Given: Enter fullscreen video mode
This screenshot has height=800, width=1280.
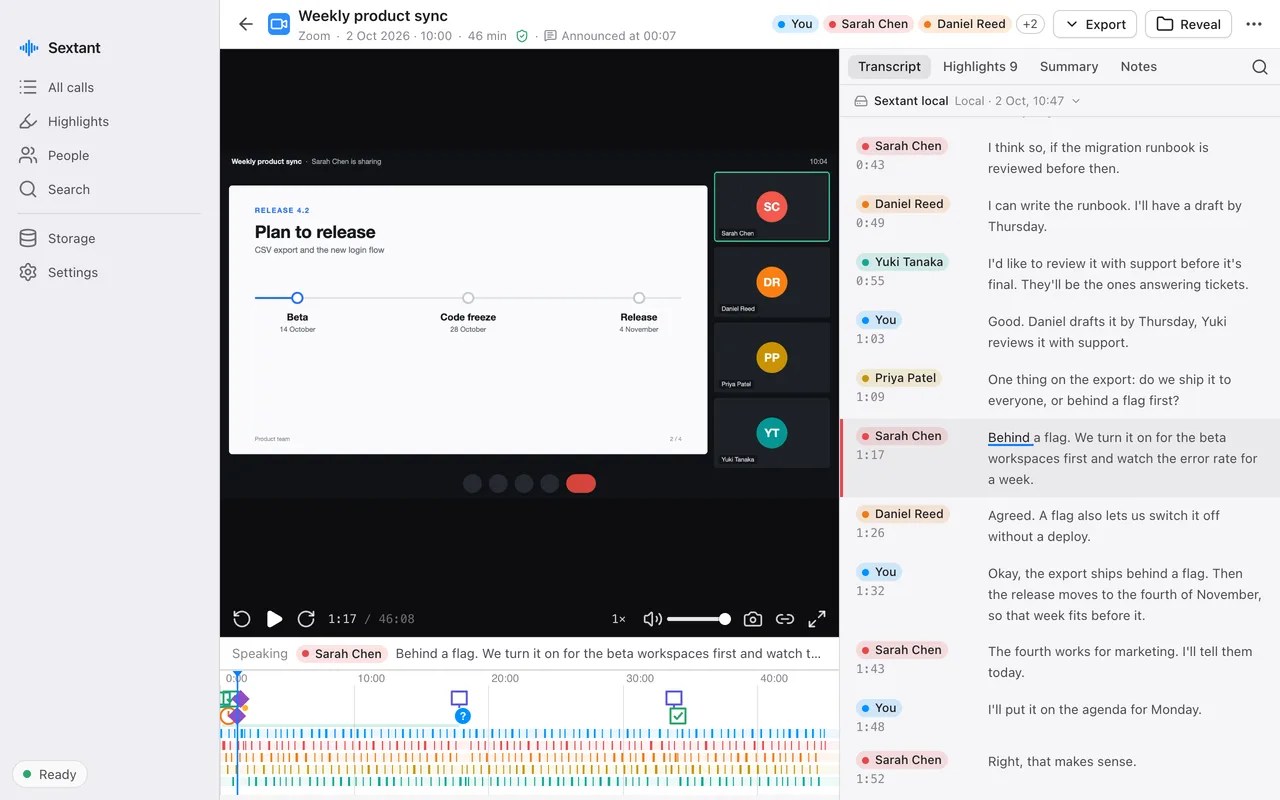Looking at the screenshot, I should [817, 619].
